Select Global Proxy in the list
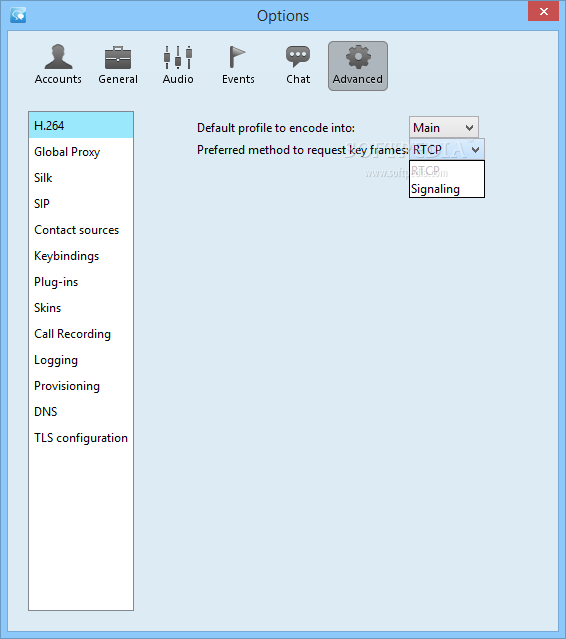 (81, 152)
